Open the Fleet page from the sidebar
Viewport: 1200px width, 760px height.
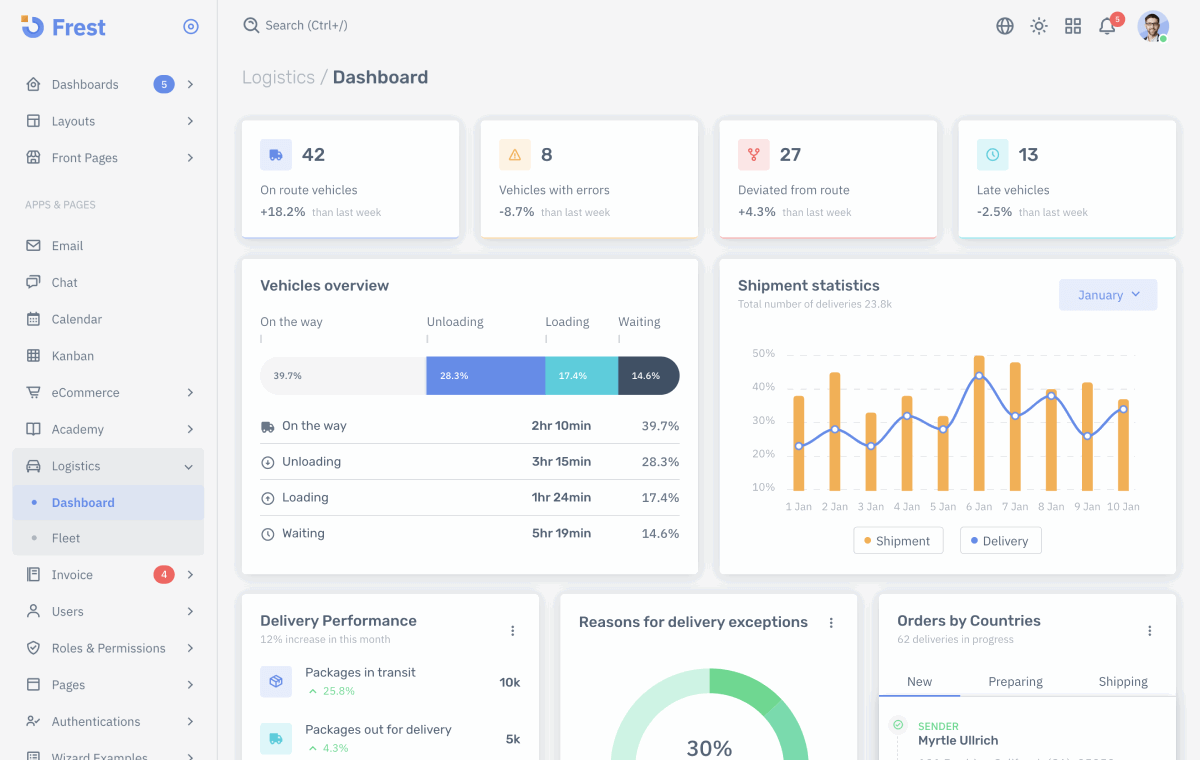coord(66,537)
